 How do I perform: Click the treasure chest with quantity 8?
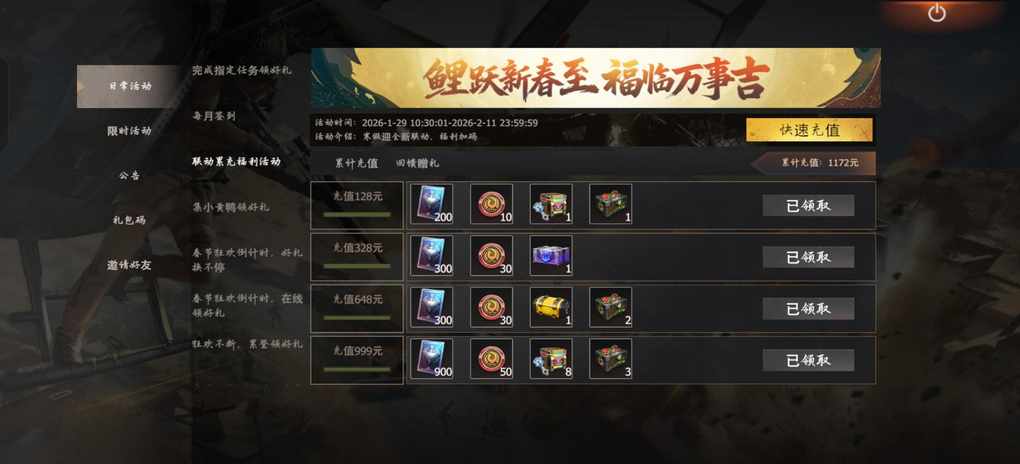click(551, 359)
